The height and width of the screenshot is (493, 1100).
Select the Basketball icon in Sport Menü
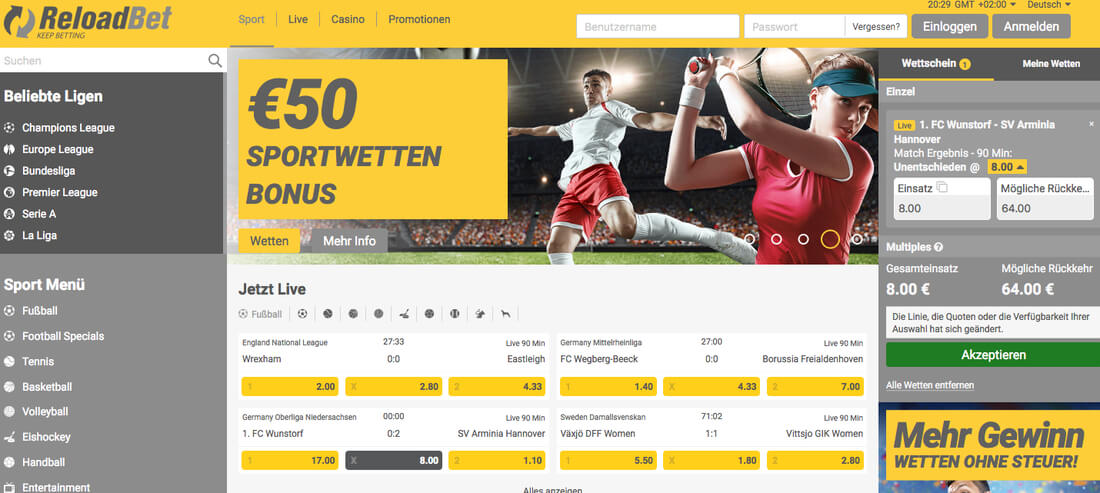[x=9, y=386]
